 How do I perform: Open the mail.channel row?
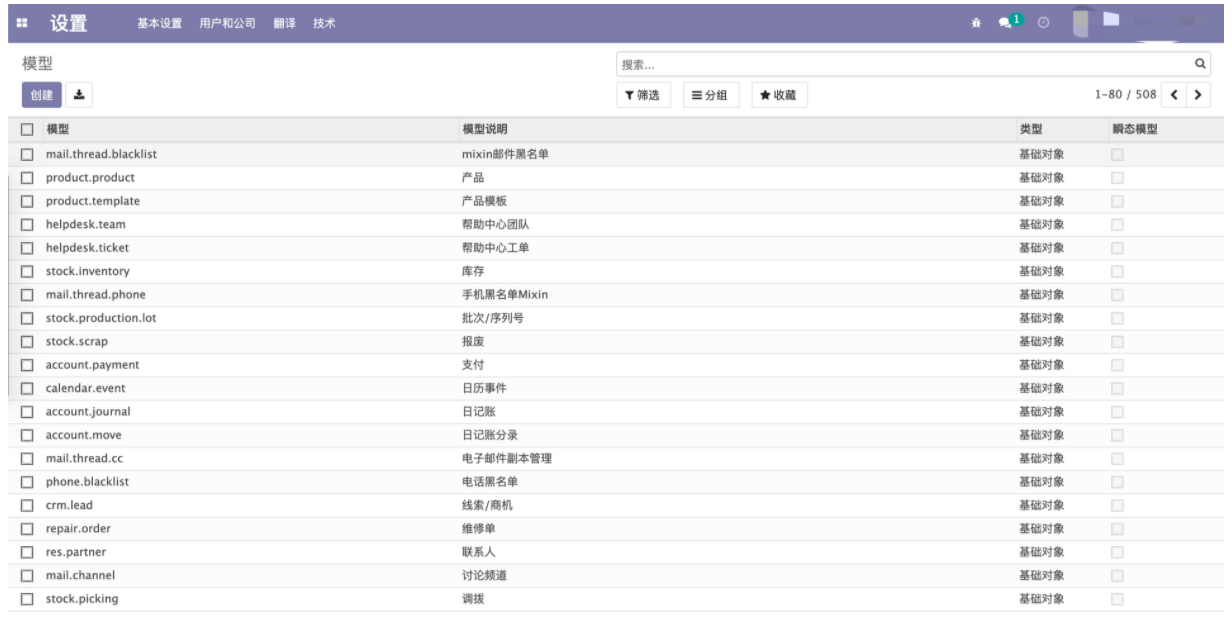pos(615,576)
